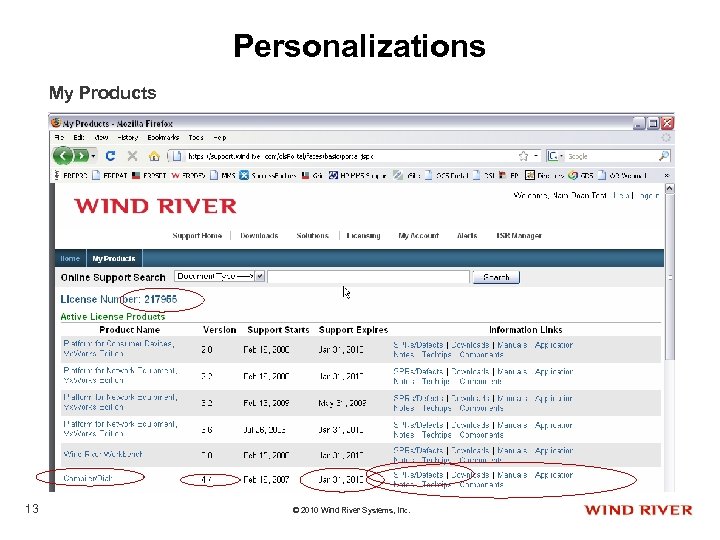The image size is (720, 540).
Task: Open the Alerts navigation link
Action: [x=467, y=236]
